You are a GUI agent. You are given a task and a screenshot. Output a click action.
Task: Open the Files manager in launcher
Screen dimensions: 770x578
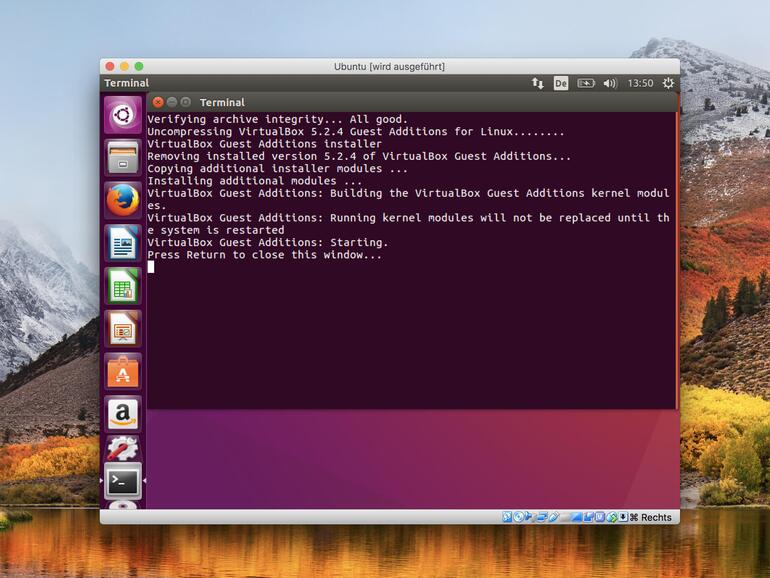coord(123,157)
